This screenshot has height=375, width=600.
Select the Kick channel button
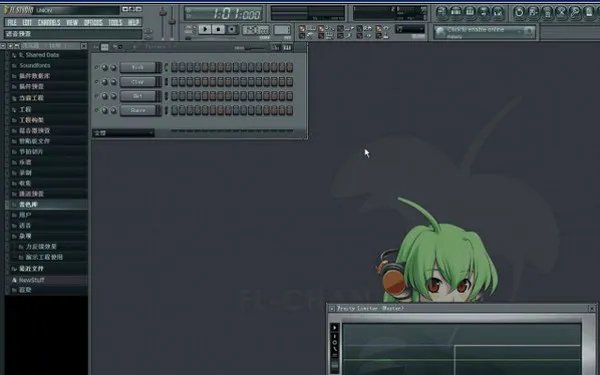click(138, 67)
